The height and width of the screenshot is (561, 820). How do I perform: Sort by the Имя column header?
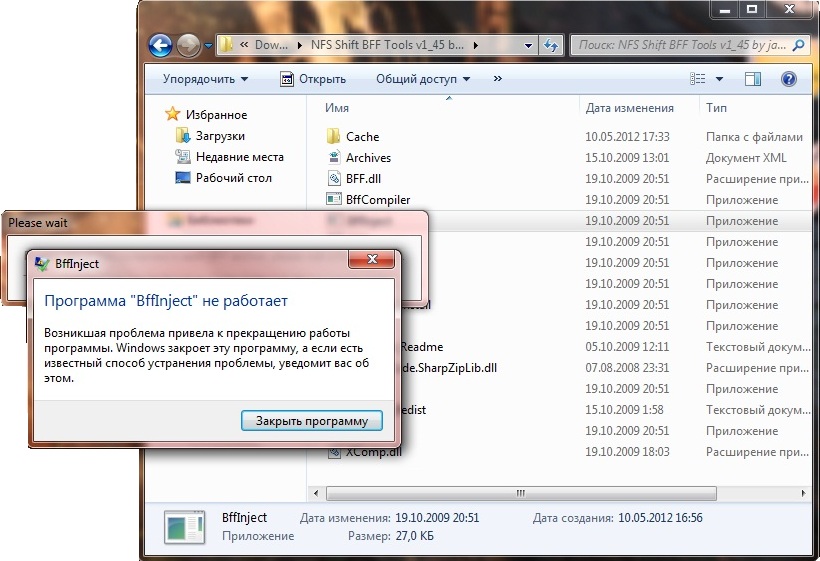tap(337, 108)
